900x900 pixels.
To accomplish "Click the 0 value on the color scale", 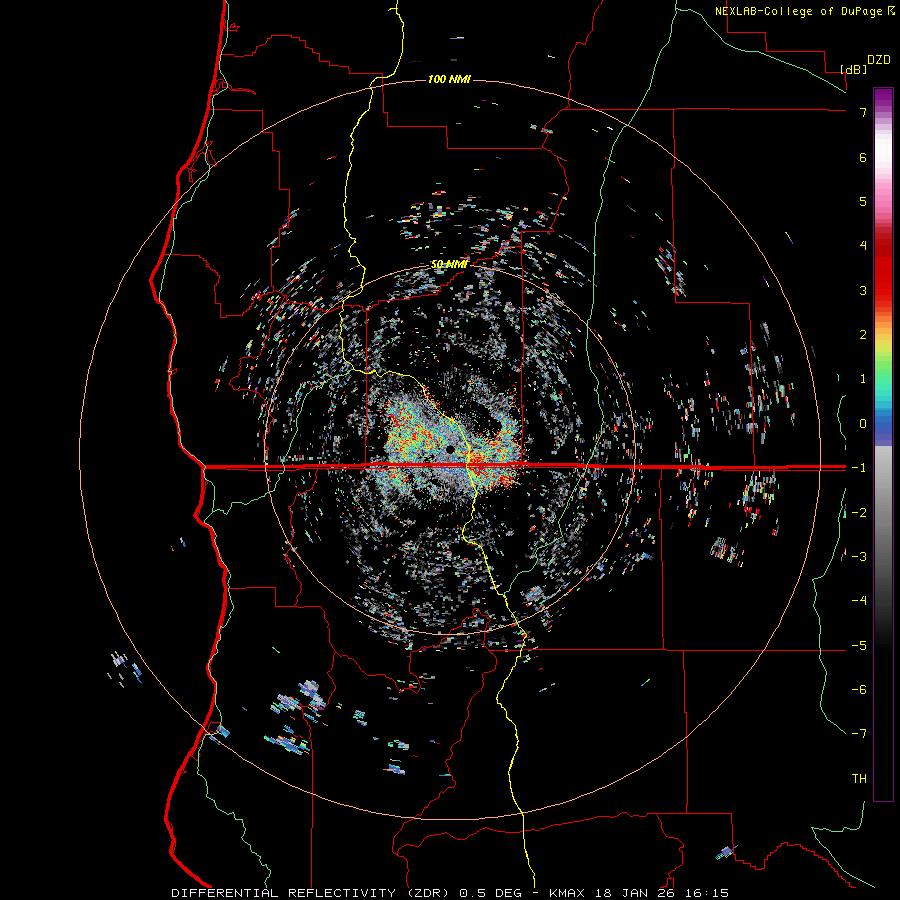I will tap(863, 424).
